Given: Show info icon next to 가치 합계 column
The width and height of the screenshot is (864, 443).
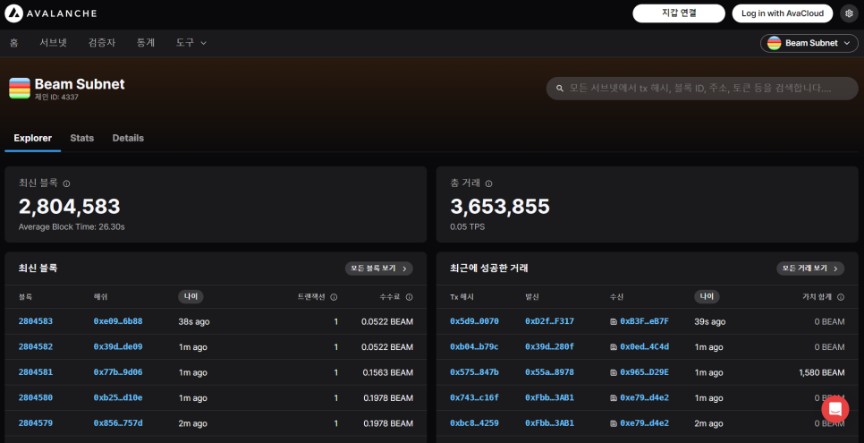Looking at the screenshot, I should (x=840, y=297).
